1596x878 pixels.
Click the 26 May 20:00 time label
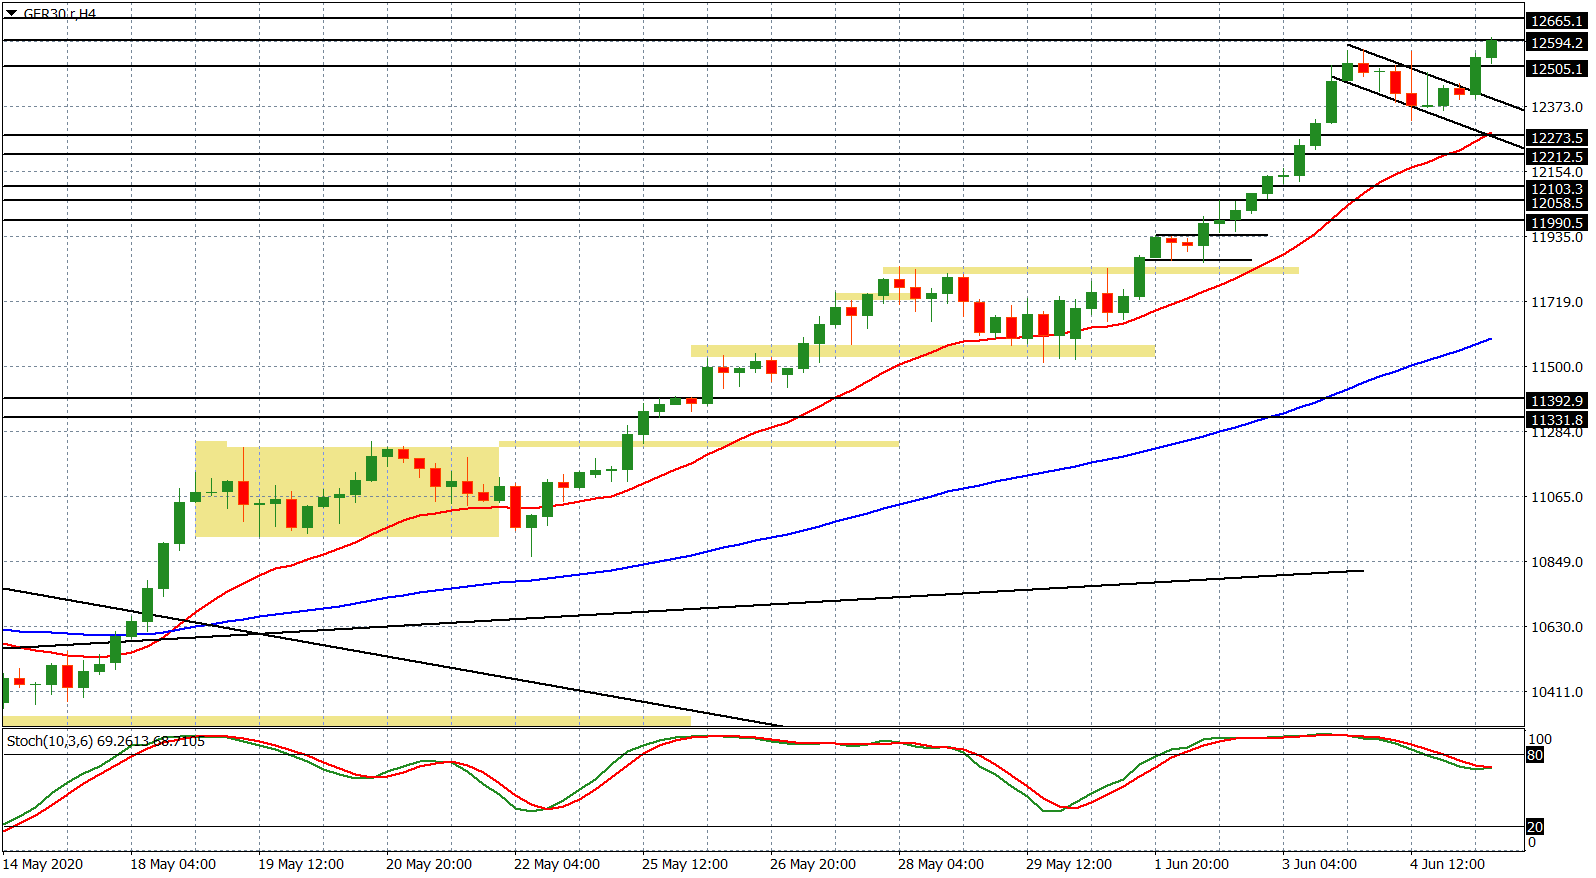(813, 864)
